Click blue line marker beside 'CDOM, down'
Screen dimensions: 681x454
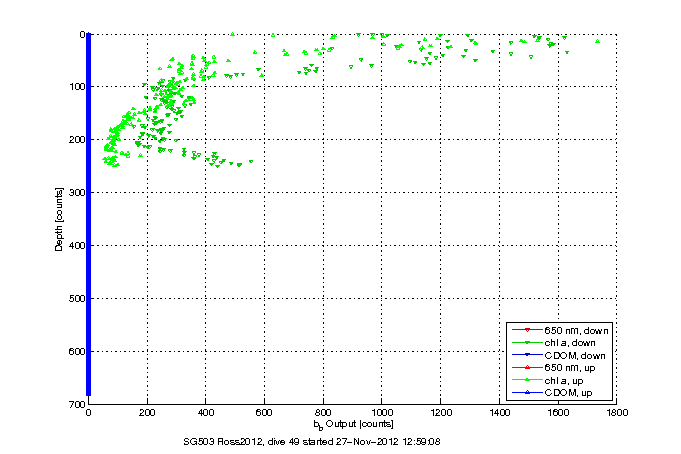point(527,355)
